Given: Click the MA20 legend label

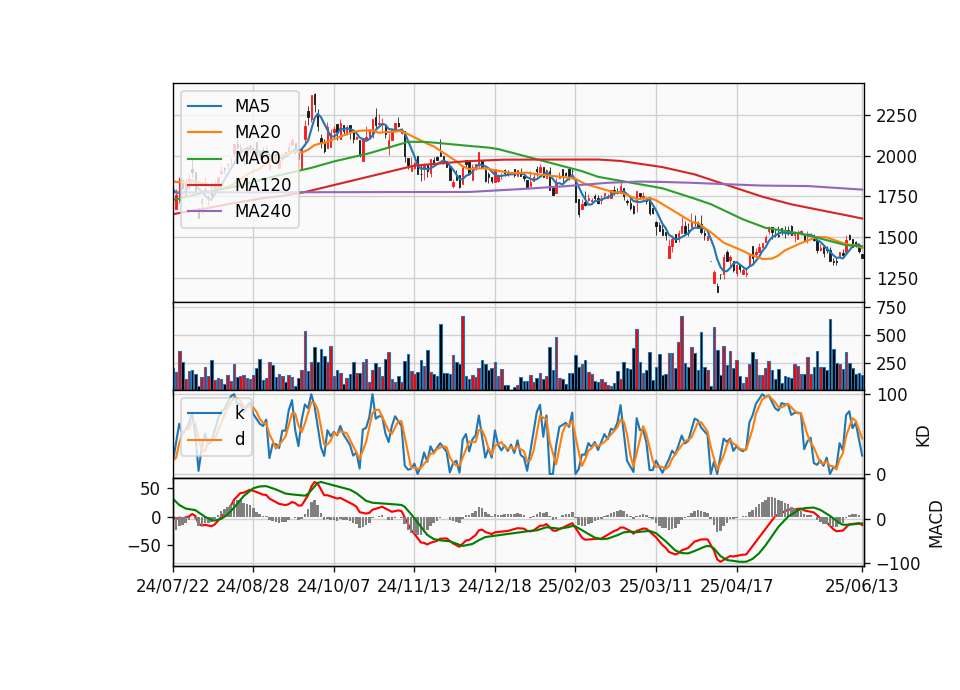Looking at the screenshot, I should point(257,132).
